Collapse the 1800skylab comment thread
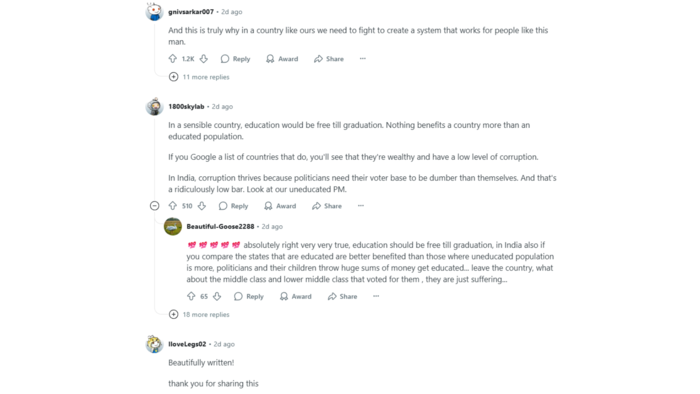700x394 pixels. coord(154,206)
